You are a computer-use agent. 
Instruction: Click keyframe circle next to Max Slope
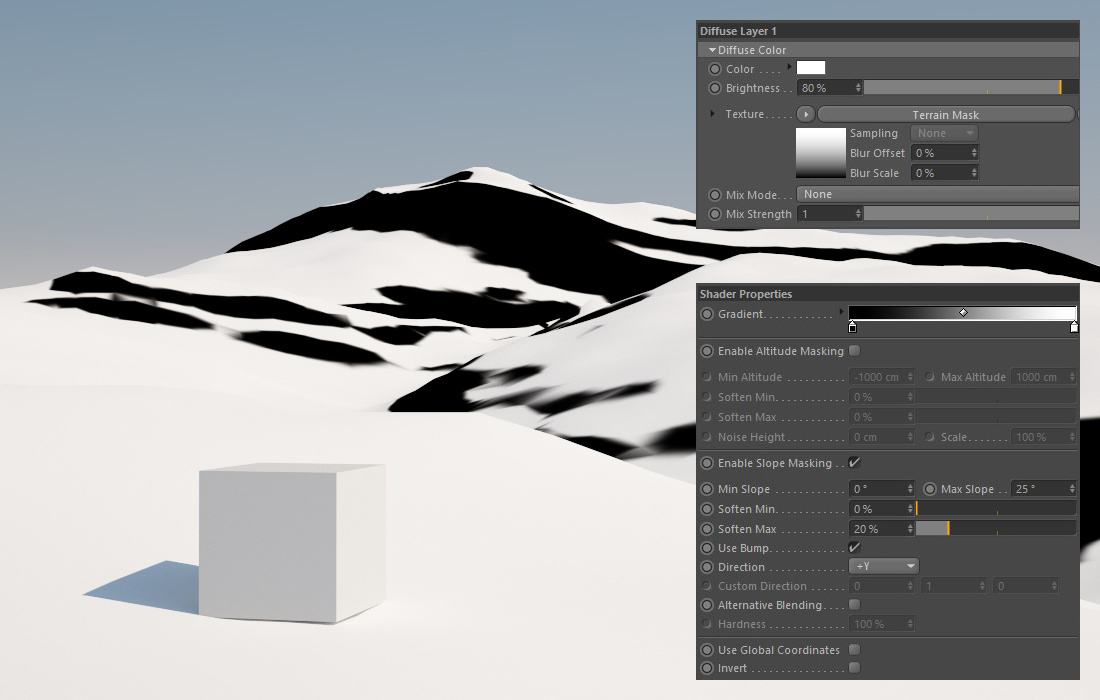coord(930,489)
